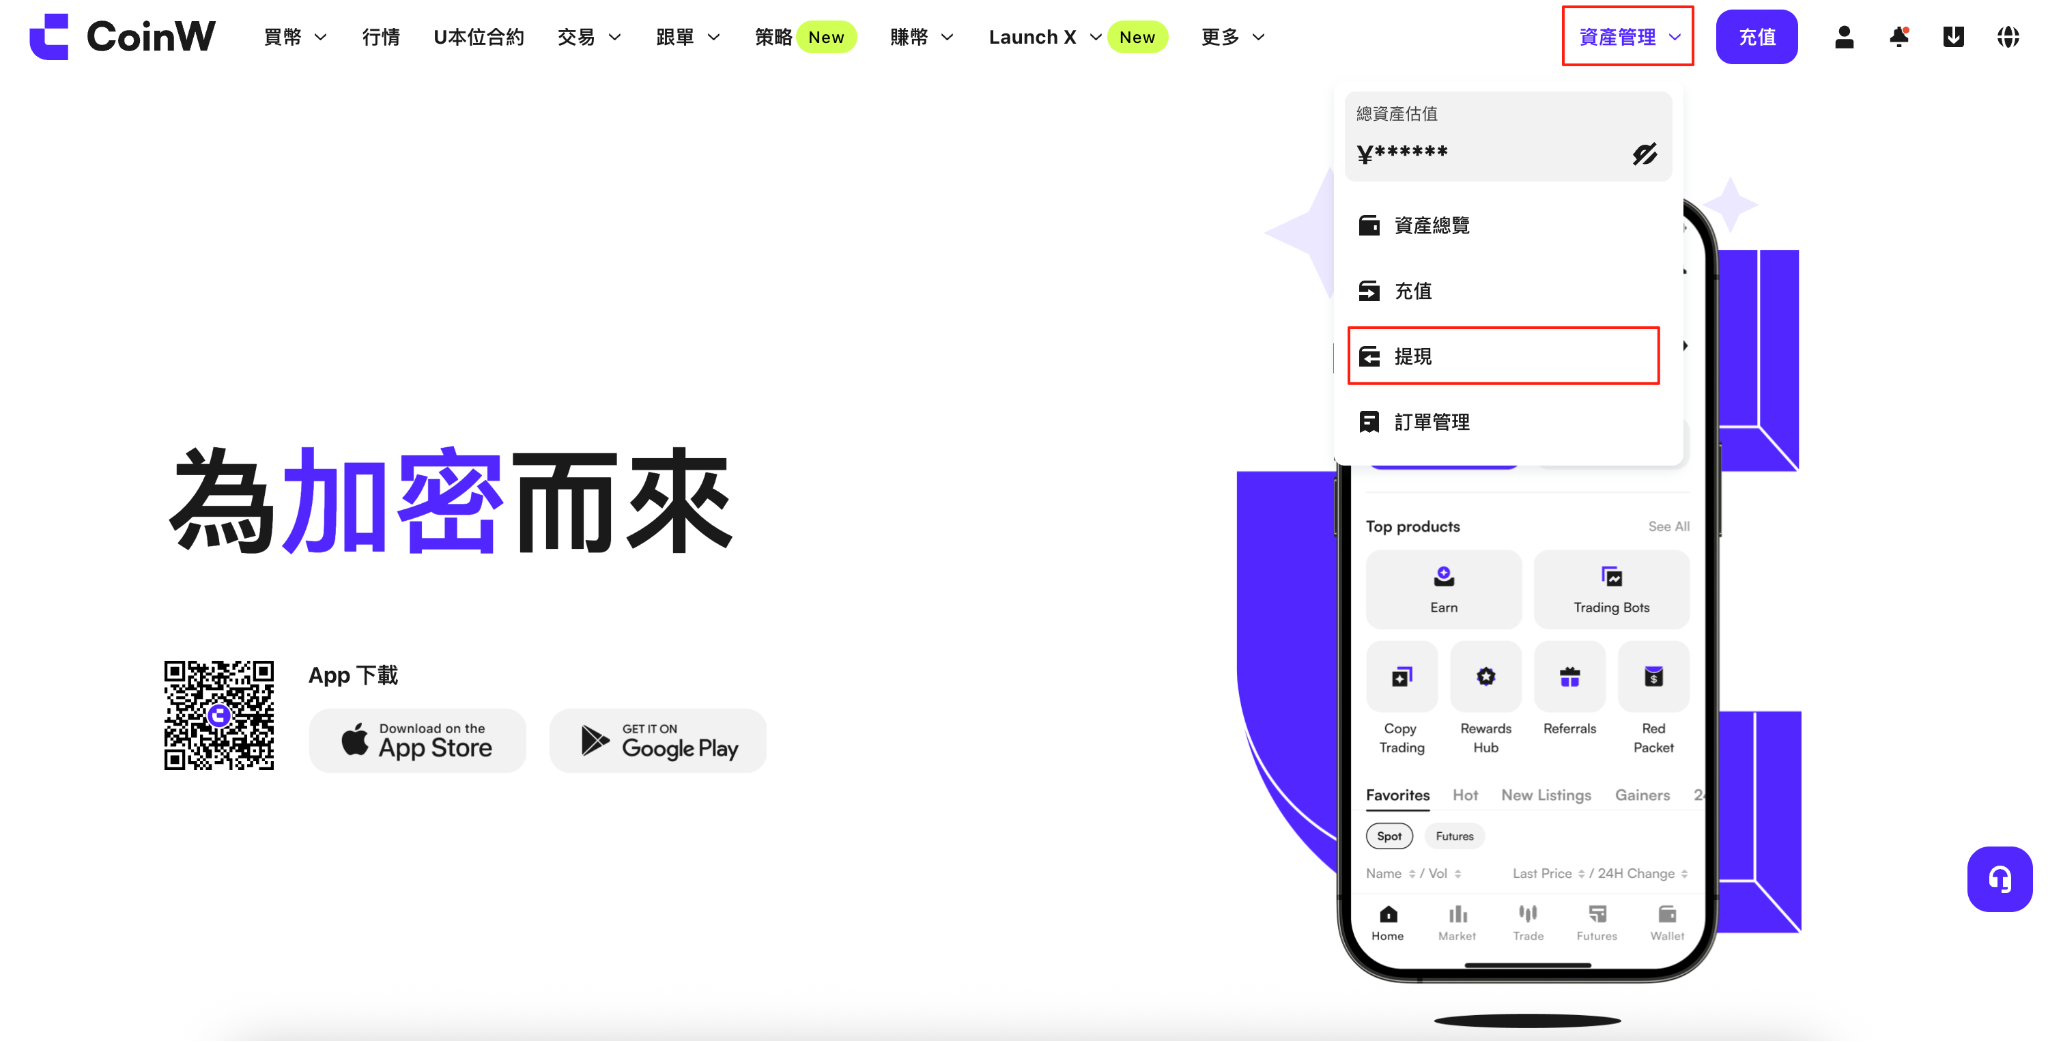The height and width of the screenshot is (1042, 2048).
Task: Sort by Name arrows in phone list
Action: [1412, 874]
